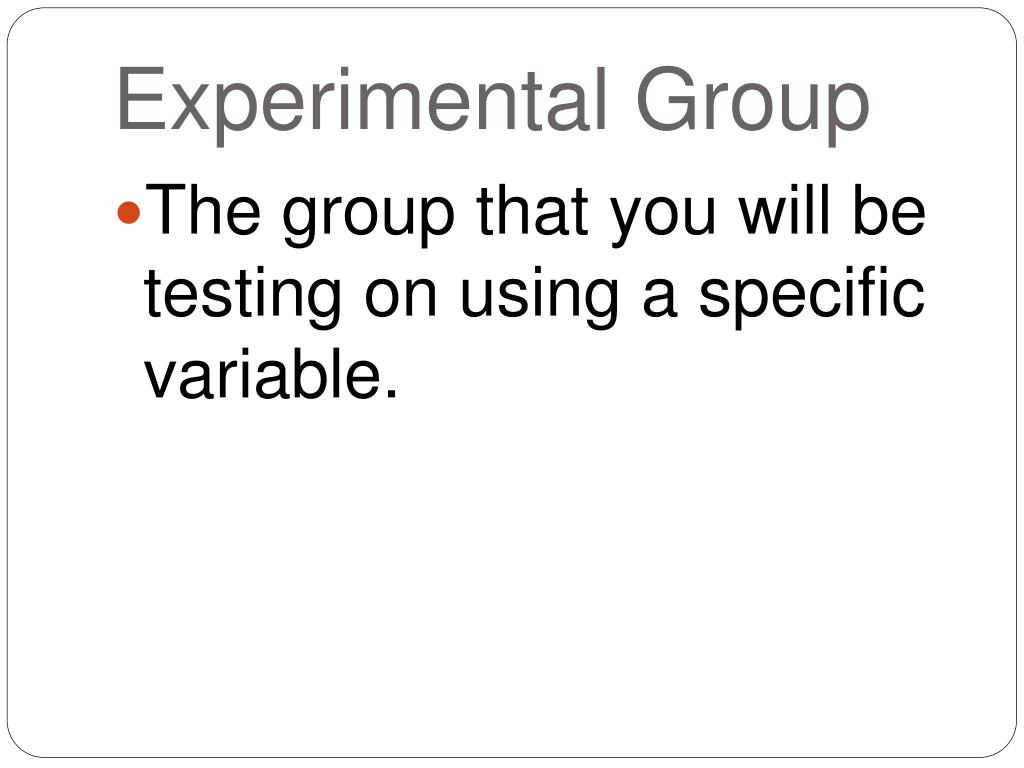The width and height of the screenshot is (1024, 768).
Task: Click the word "specific" in the second line
Action: 812,297
